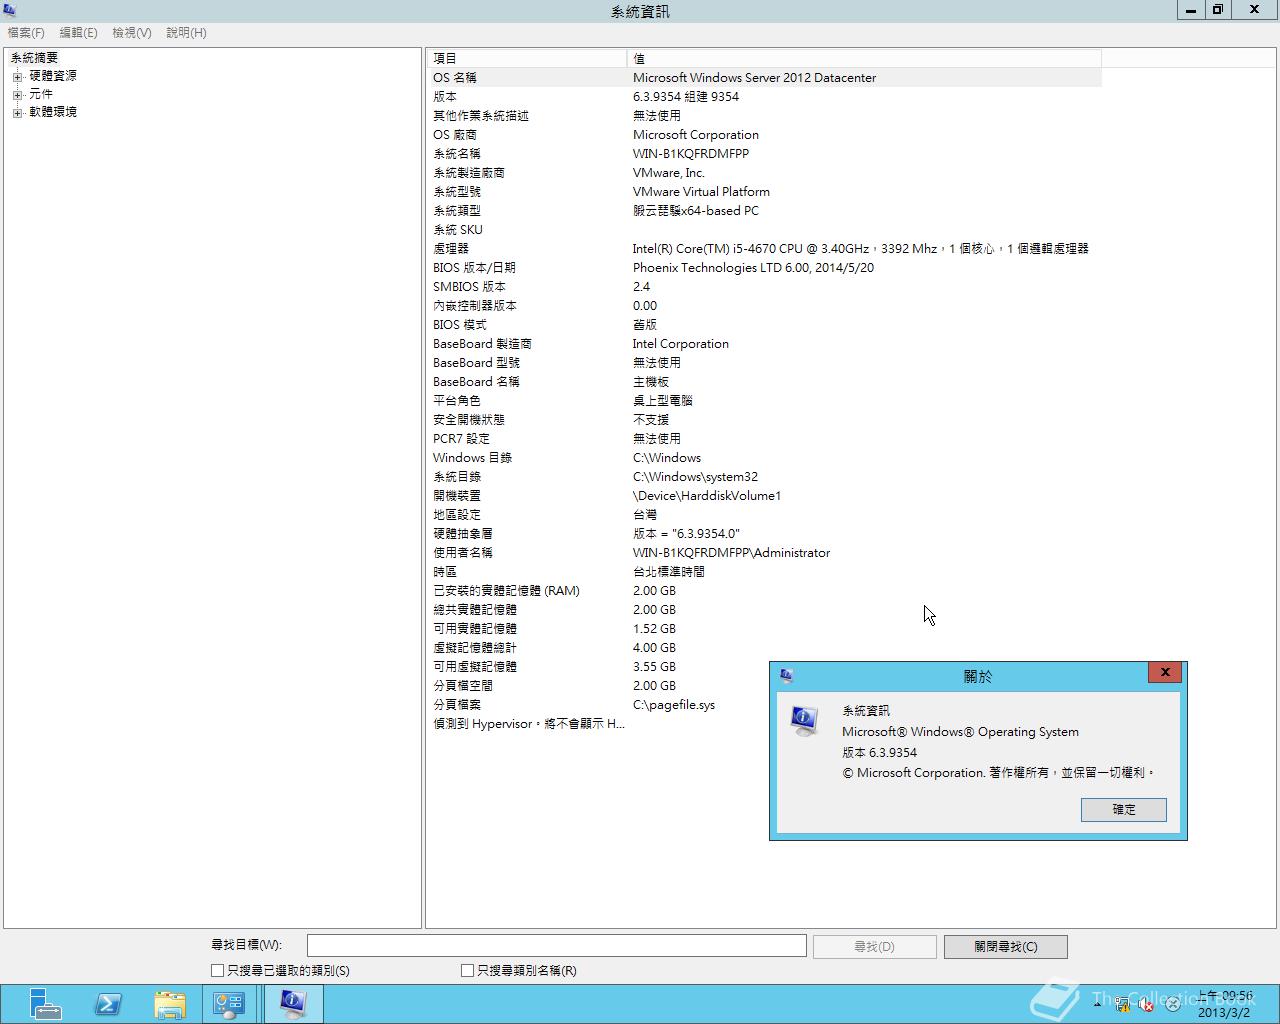Open the 編輯(E) menu
Screen dimensions: 1280x1024
78,33
